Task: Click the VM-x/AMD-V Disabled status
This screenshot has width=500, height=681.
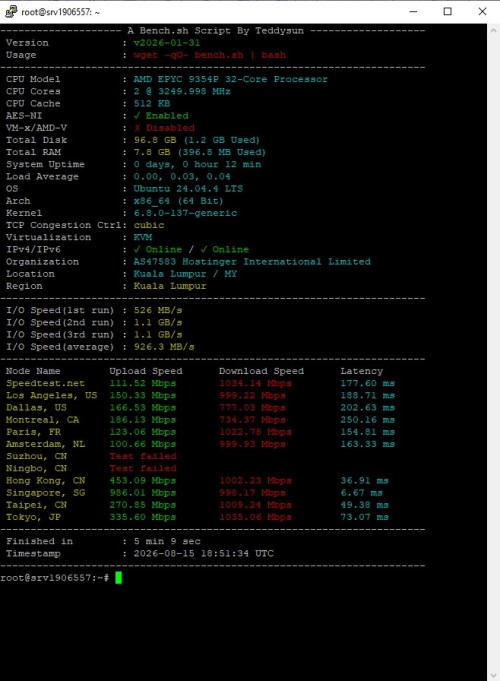Action: (164, 128)
